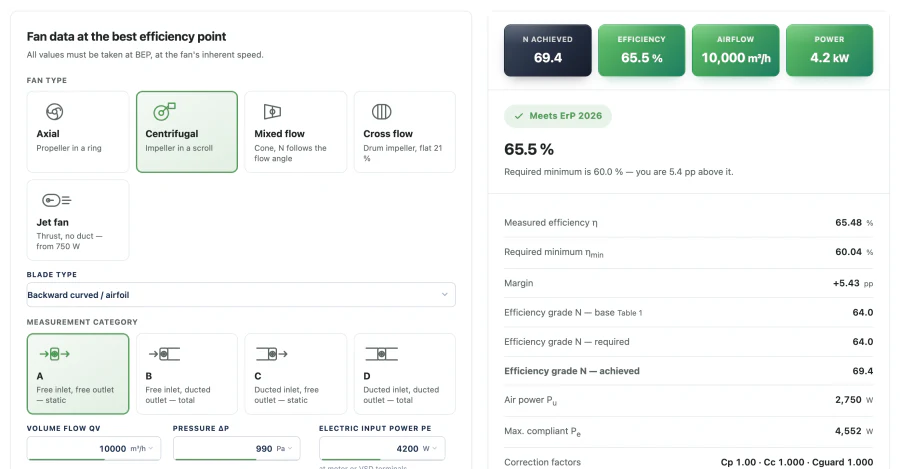Image resolution: width=900 pixels, height=469 pixels.
Task: Click the Meets ErP 2026 status badge
Action: click(558, 116)
